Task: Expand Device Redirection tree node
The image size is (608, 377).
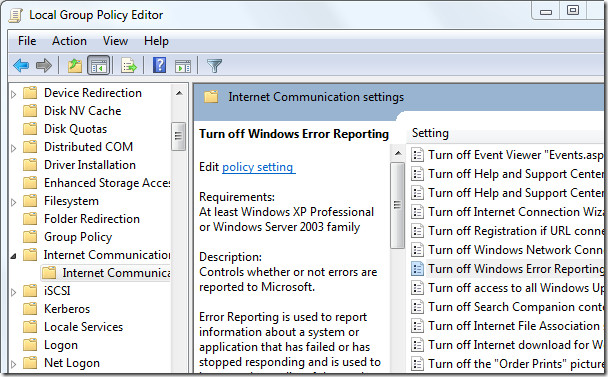Action: (x=14, y=94)
